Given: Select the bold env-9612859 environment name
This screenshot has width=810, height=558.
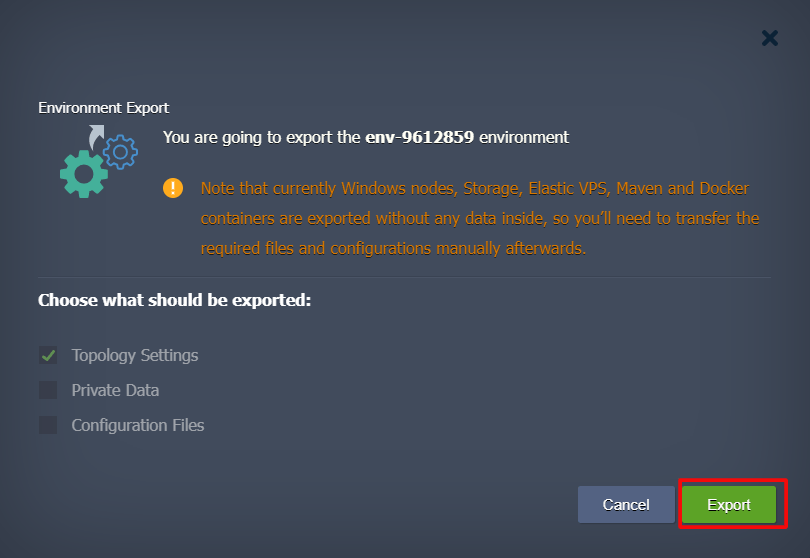Looking at the screenshot, I should coord(419,137).
